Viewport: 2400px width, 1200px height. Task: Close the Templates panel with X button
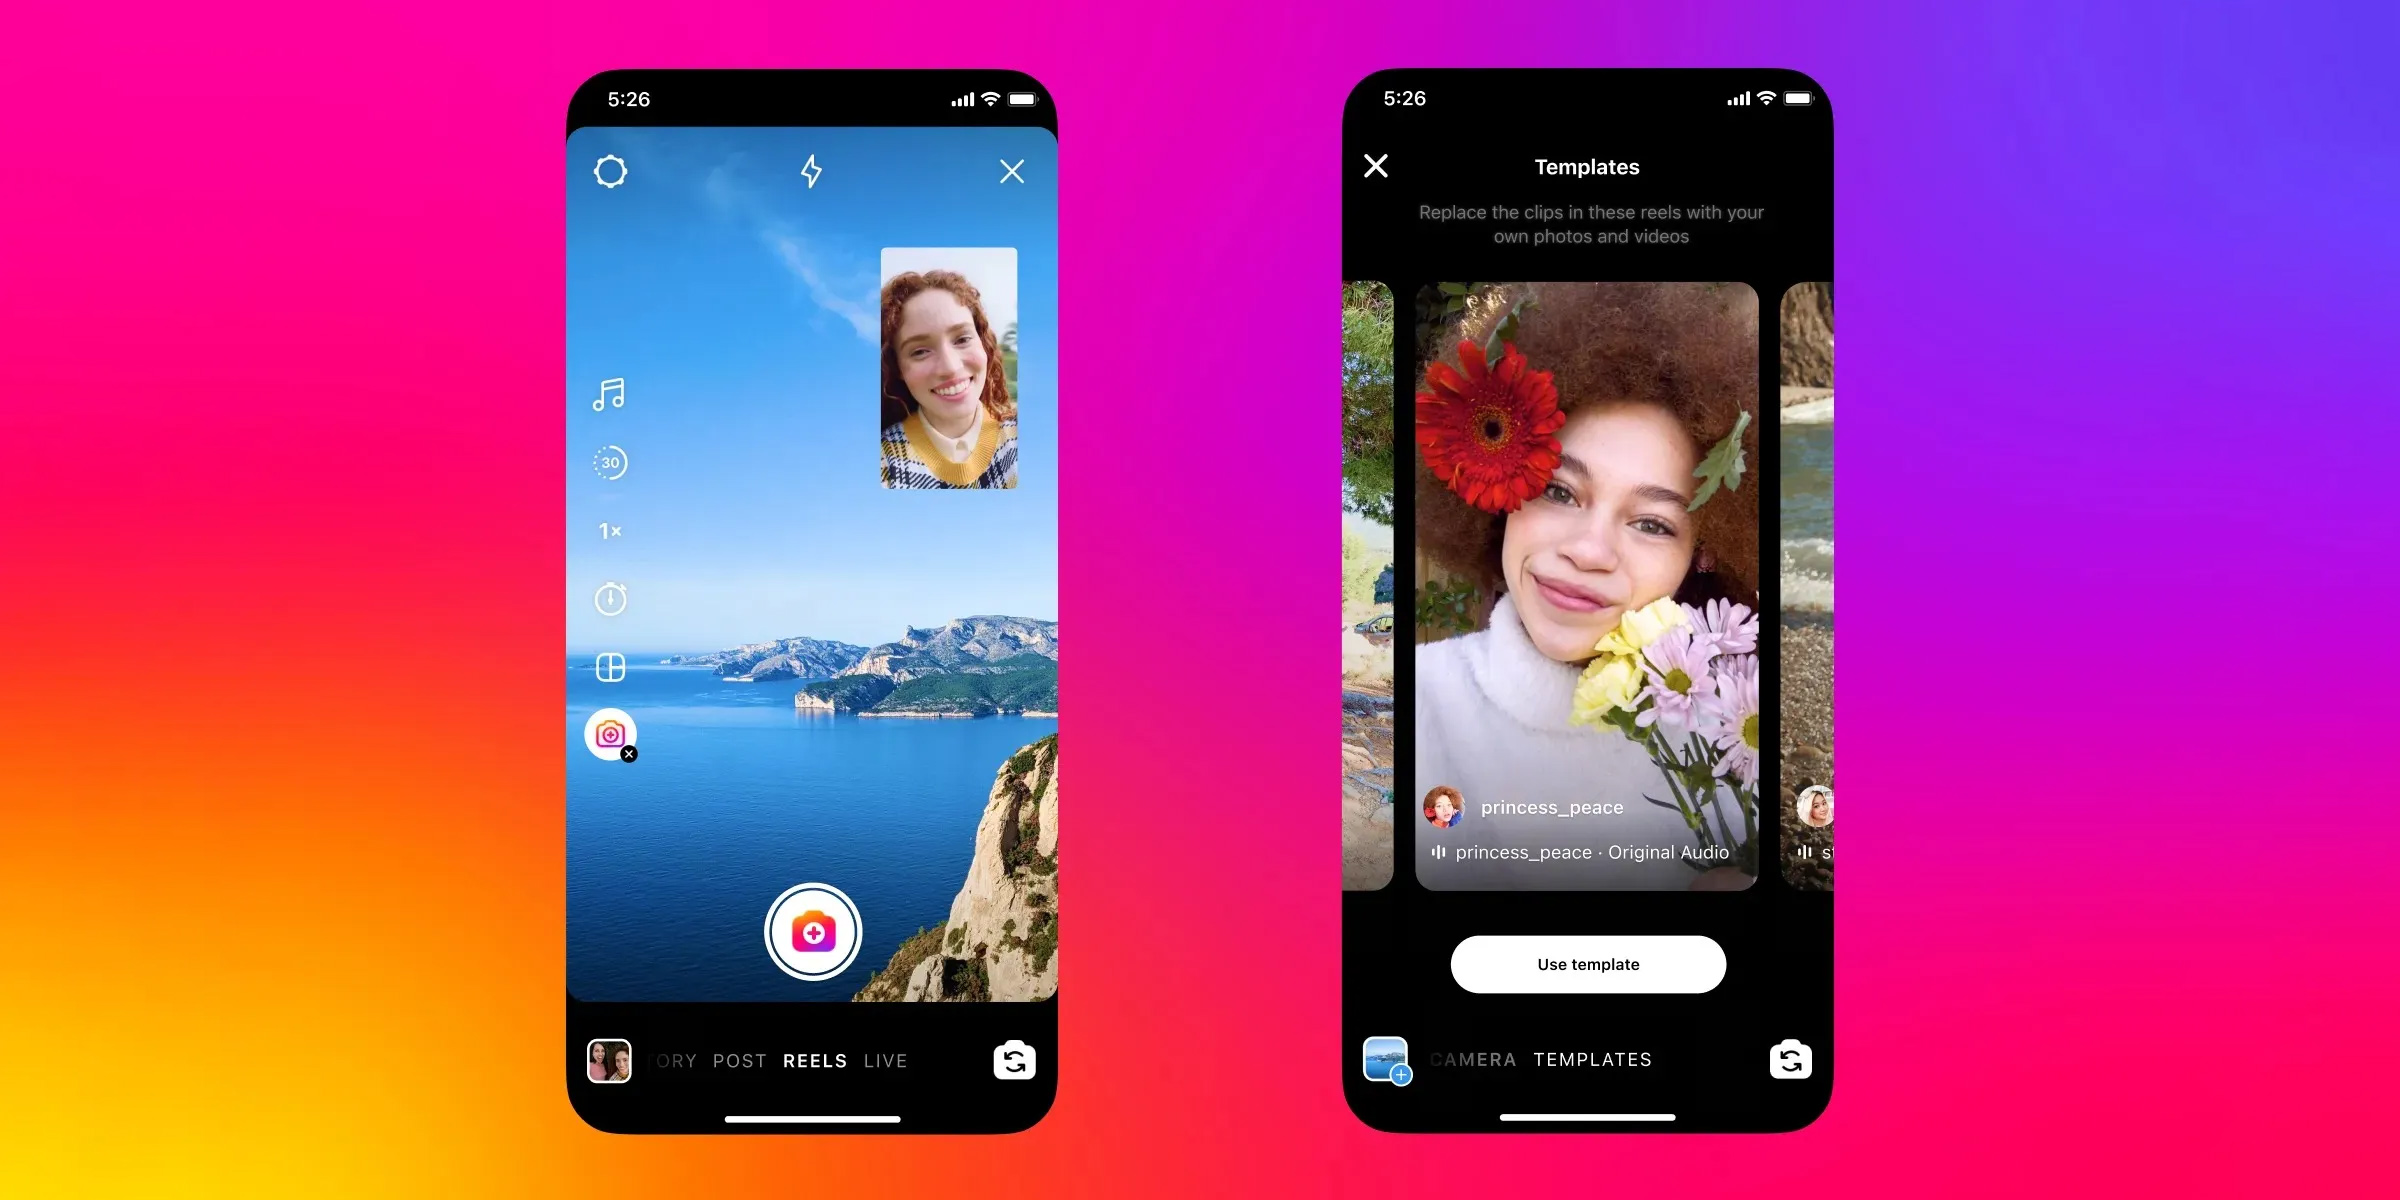(x=1374, y=165)
